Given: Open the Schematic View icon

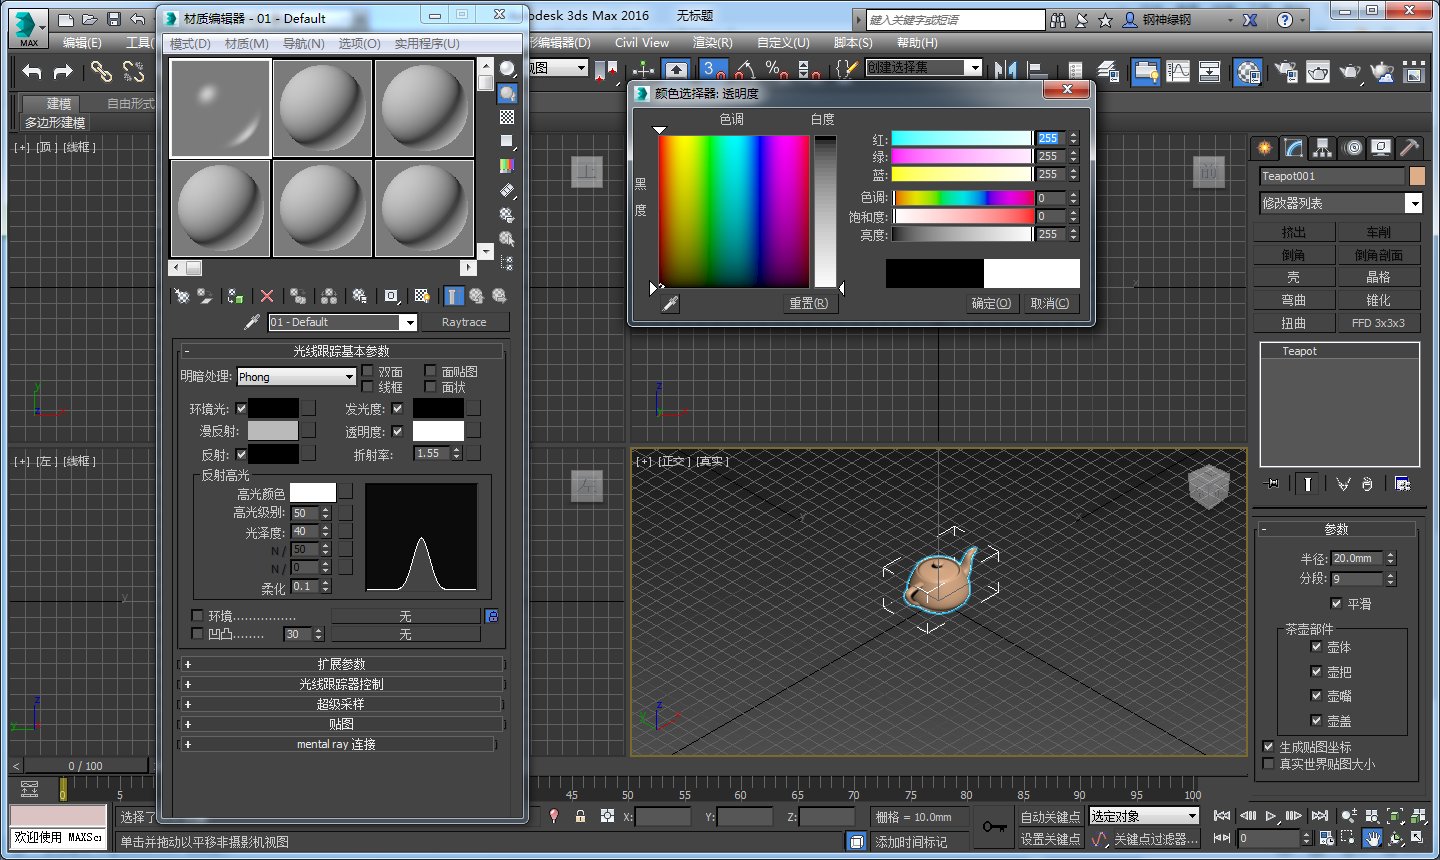Looking at the screenshot, I should [1209, 71].
